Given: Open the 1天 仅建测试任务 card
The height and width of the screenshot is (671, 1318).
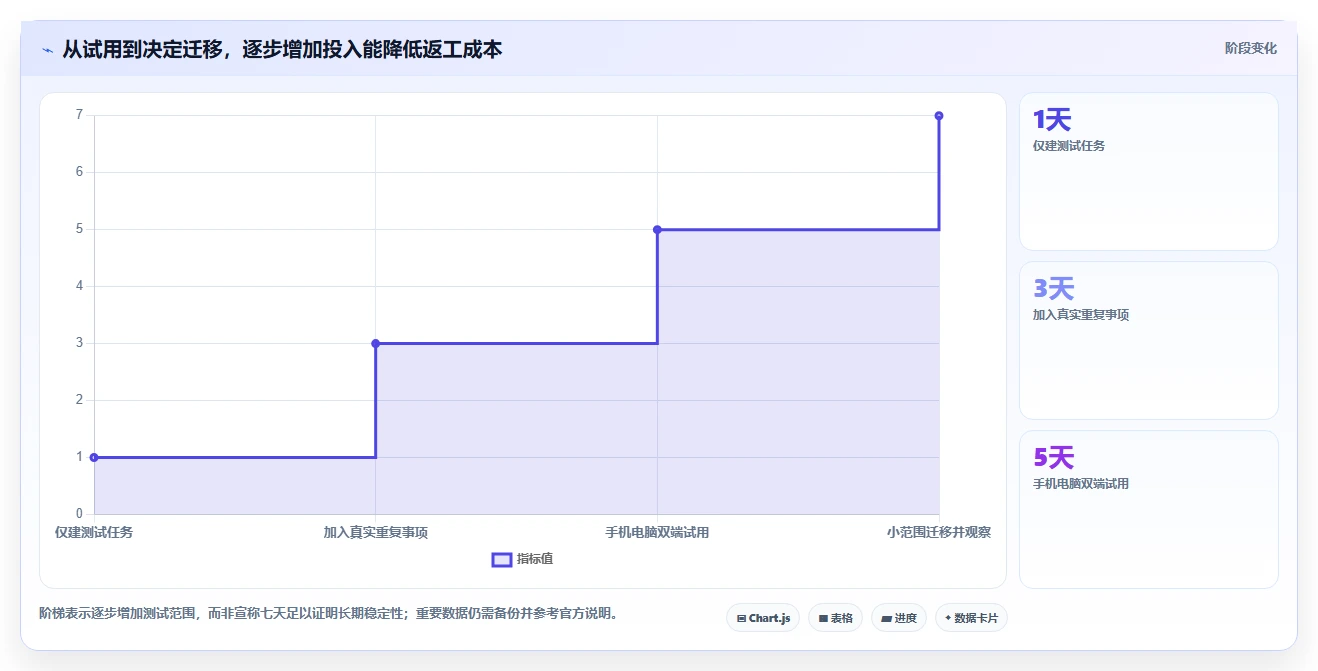Looking at the screenshot, I should click(x=1148, y=171).
